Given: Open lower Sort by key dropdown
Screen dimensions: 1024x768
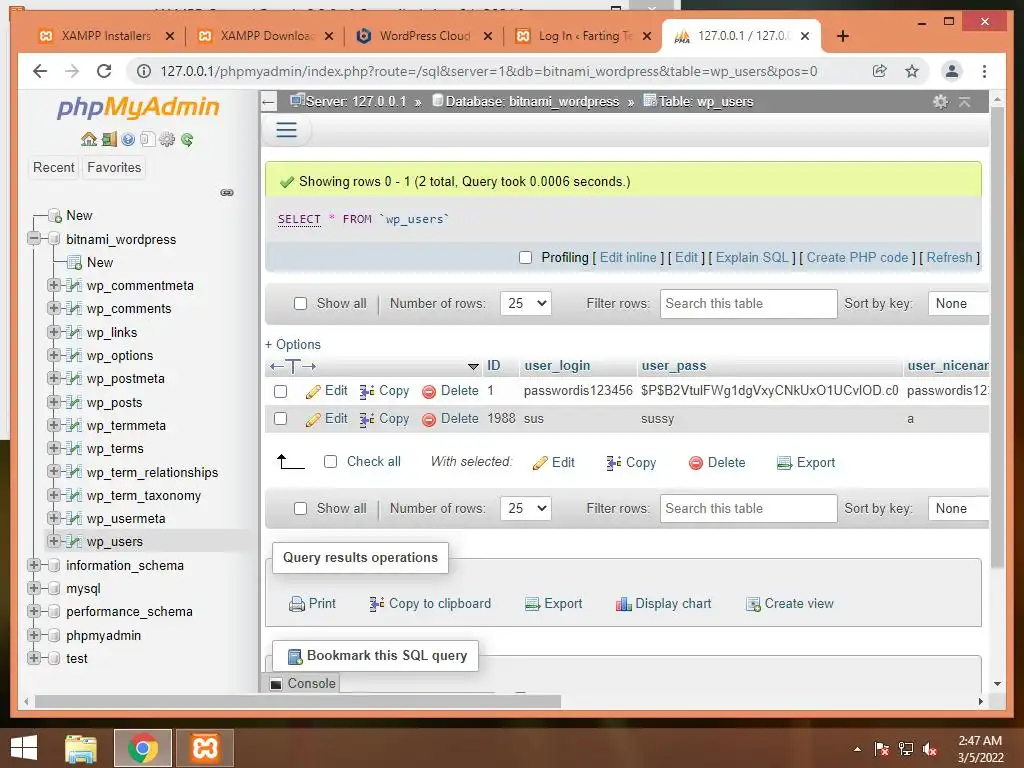Looking at the screenshot, I should click(x=958, y=509).
